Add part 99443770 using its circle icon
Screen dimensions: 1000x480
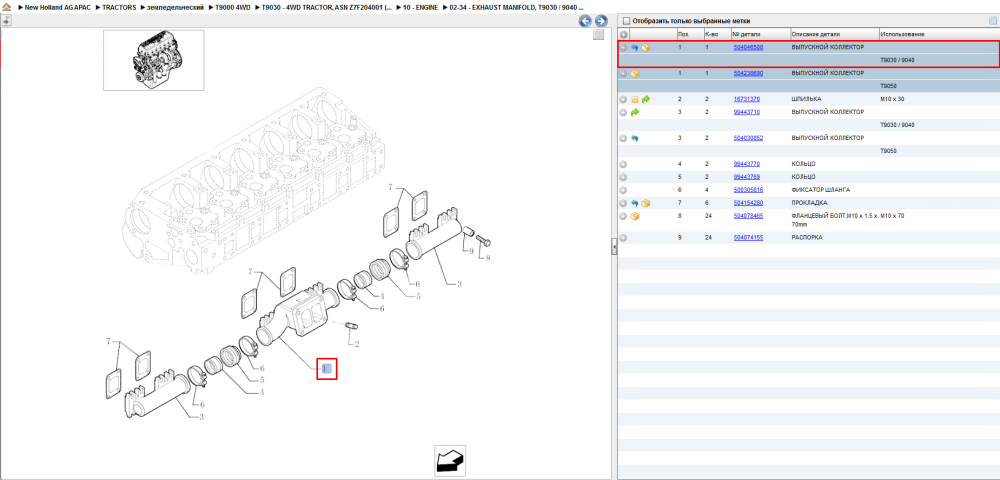pos(624,164)
